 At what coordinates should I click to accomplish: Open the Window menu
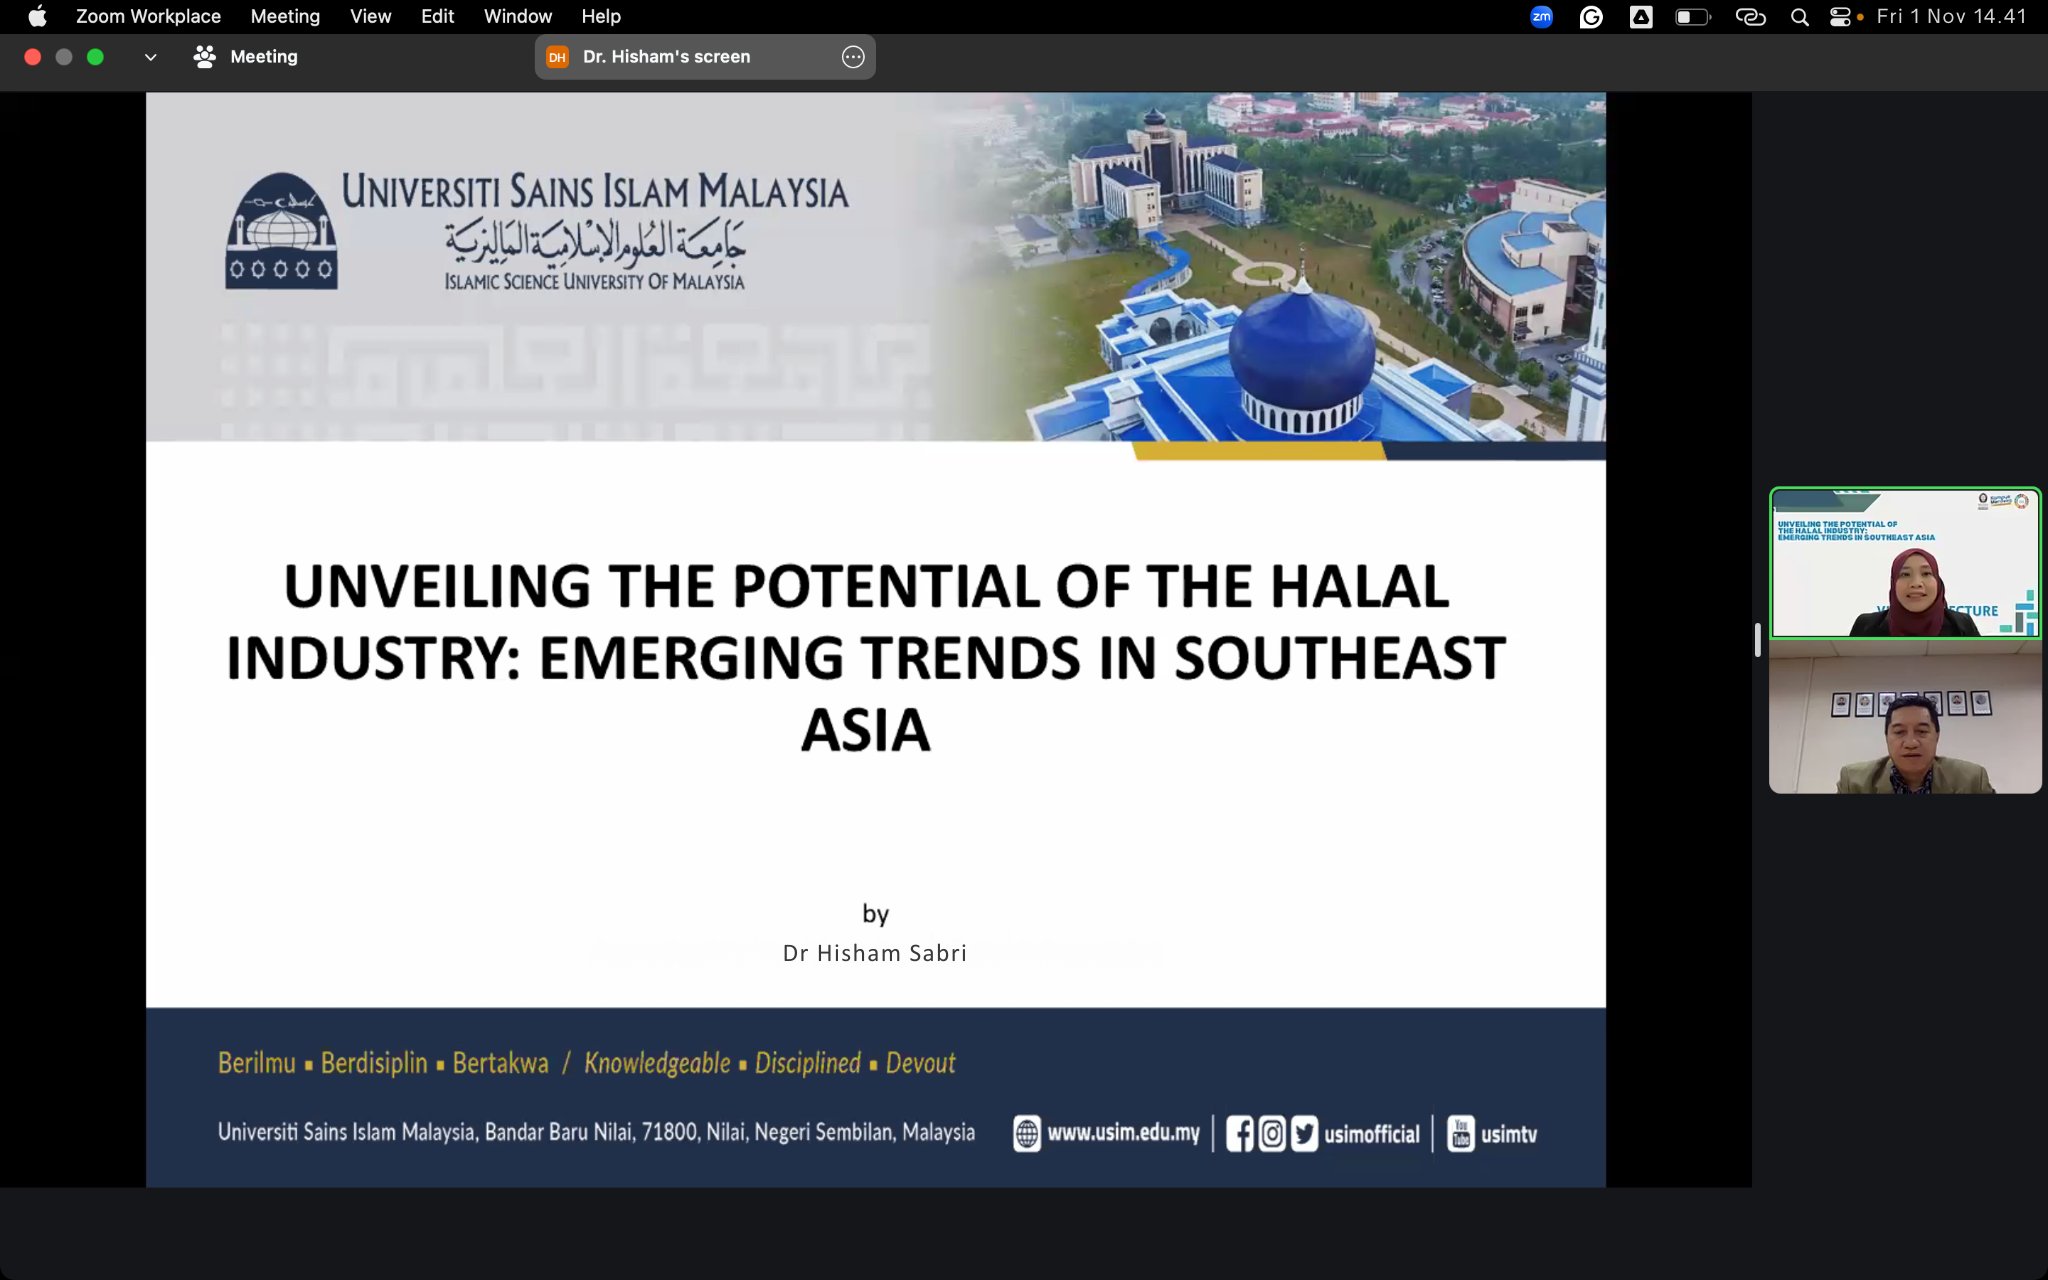(x=517, y=17)
